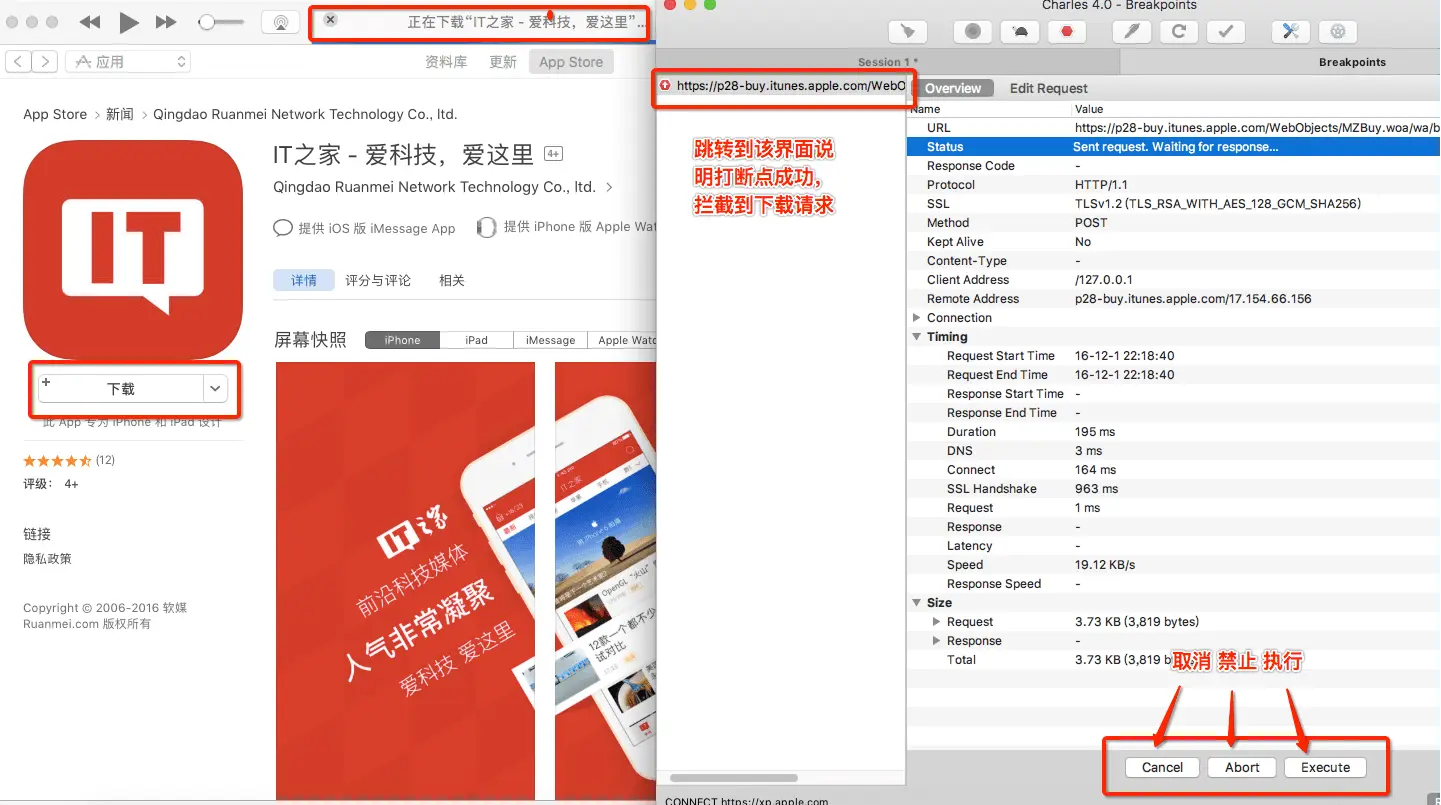Select the Status row in Overview table
The image size is (1441, 805).
click(x=1173, y=147)
